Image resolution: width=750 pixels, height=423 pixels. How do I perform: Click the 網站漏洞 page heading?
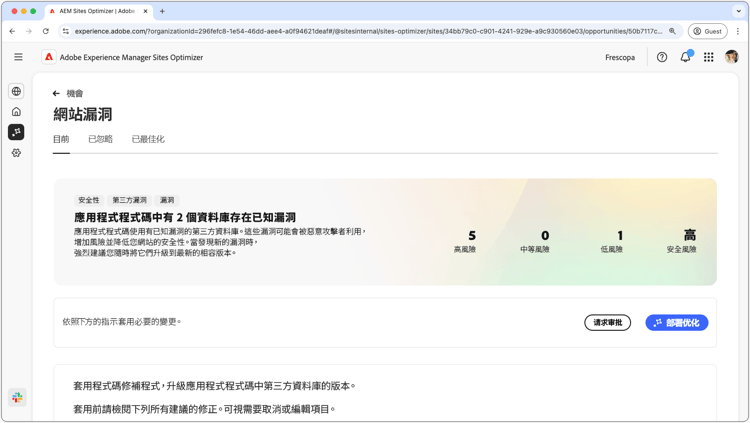pos(83,114)
